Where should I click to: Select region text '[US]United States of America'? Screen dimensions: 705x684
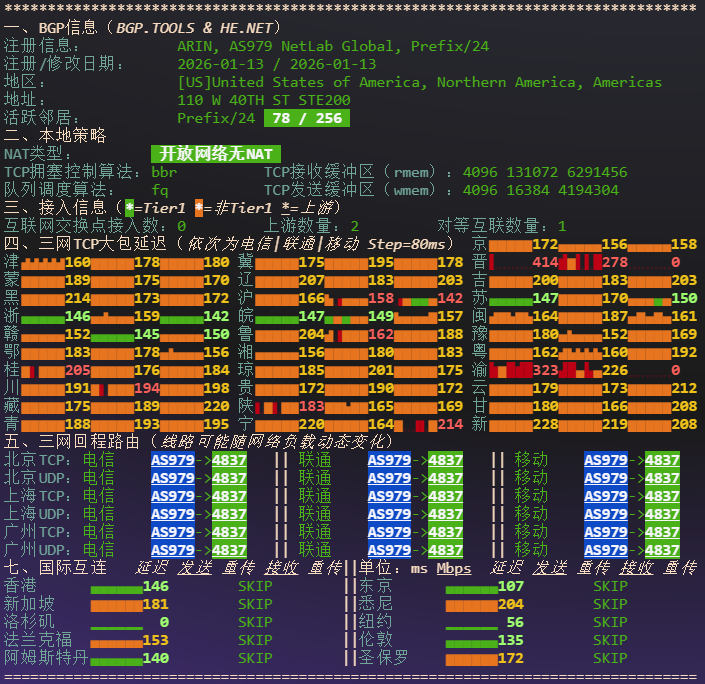point(299,82)
